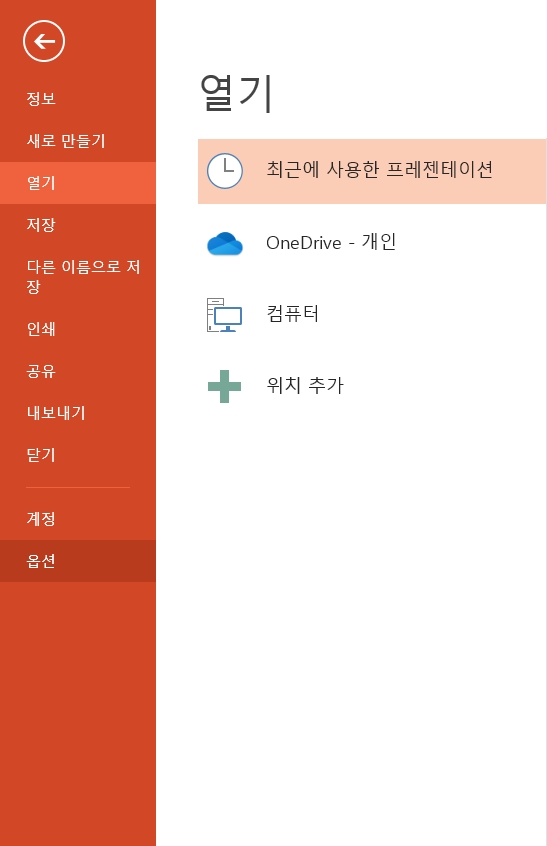The height and width of the screenshot is (846, 547).
Task: Click 위치 추가 label
Action: (x=305, y=386)
